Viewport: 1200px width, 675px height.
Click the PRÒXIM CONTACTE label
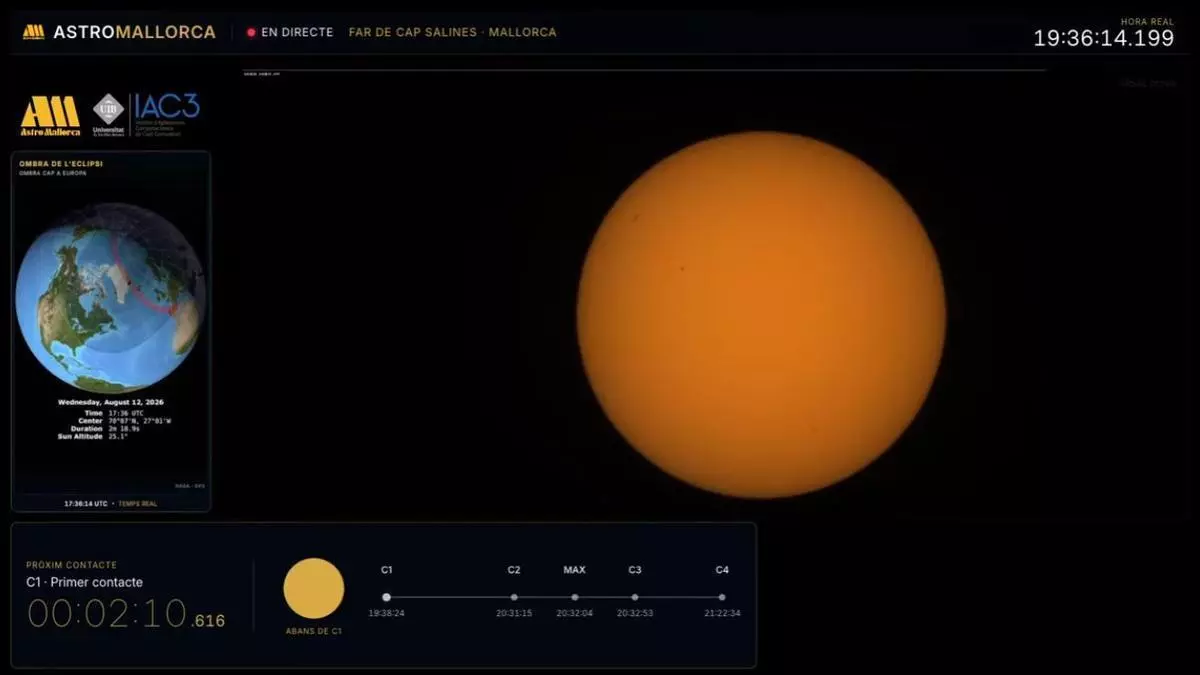pyautogui.click(x=71, y=565)
